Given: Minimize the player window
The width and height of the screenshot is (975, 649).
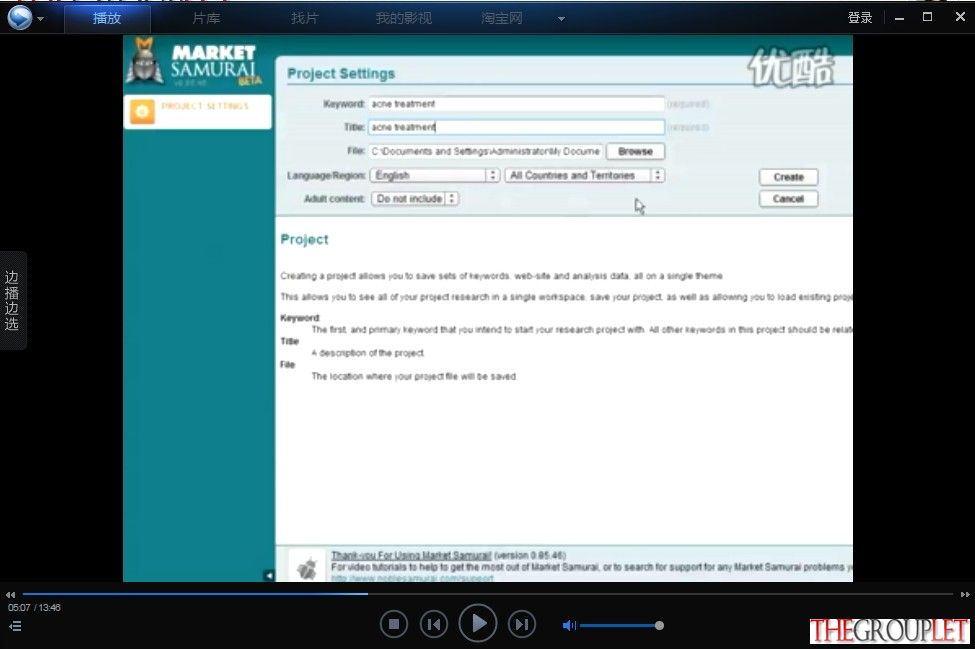Looking at the screenshot, I should click(899, 18).
